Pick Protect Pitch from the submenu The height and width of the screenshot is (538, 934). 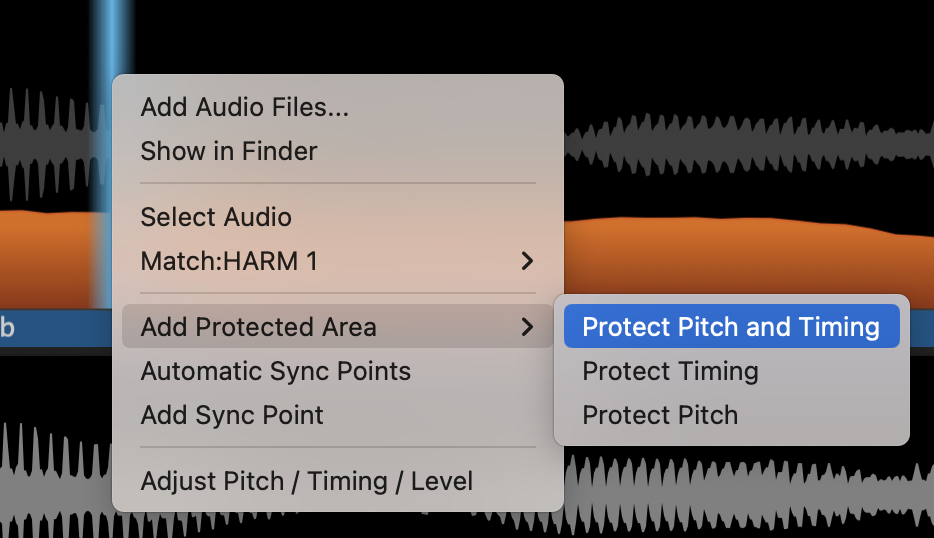click(x=660, y=415)
